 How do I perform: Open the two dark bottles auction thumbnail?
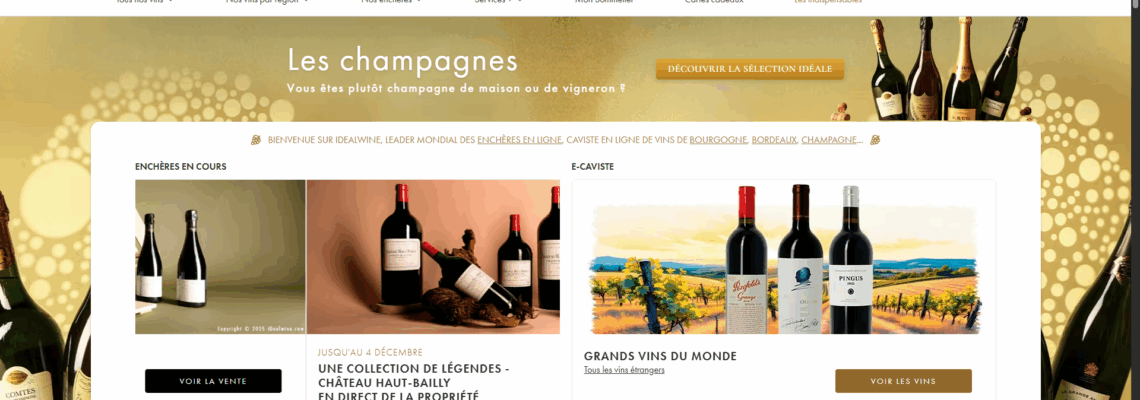[220, 257]
